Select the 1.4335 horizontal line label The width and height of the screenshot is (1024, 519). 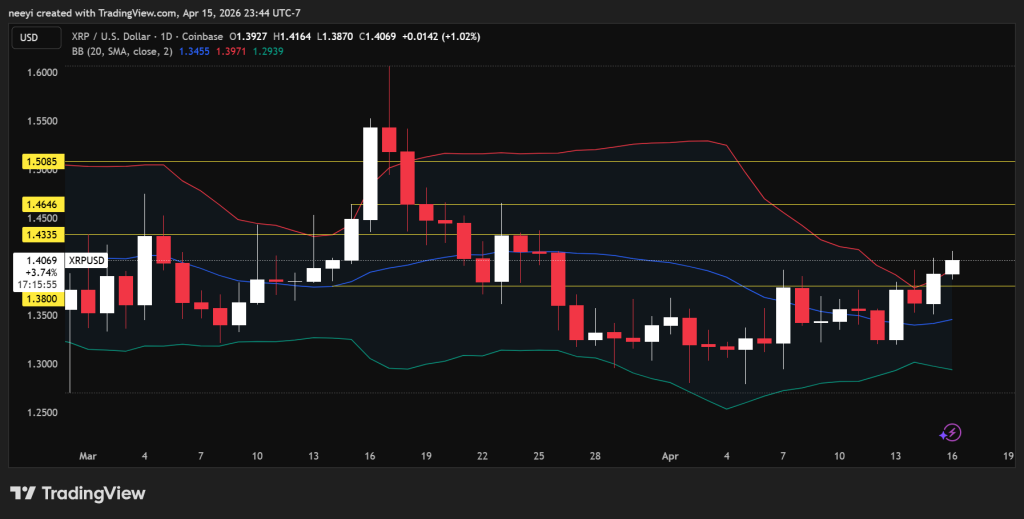(x=39, y=235)
